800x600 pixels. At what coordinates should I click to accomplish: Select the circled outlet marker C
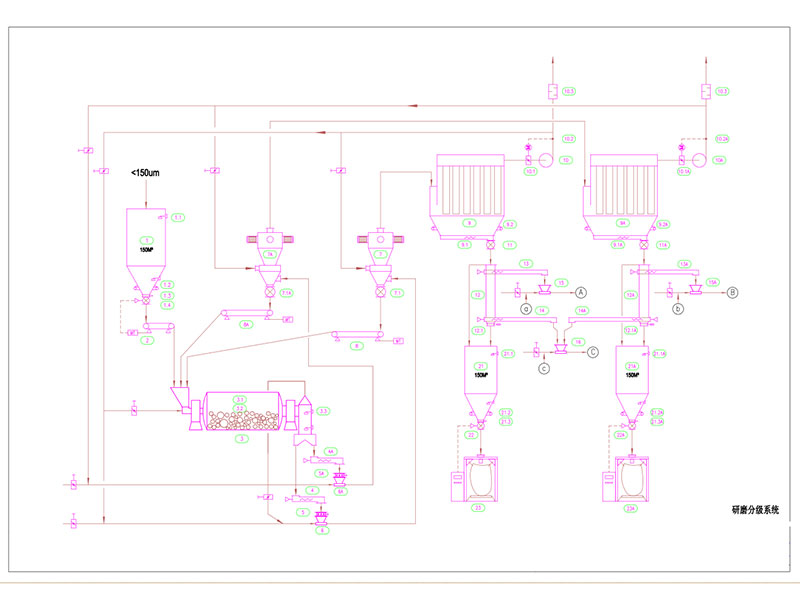tap(593, 351)
